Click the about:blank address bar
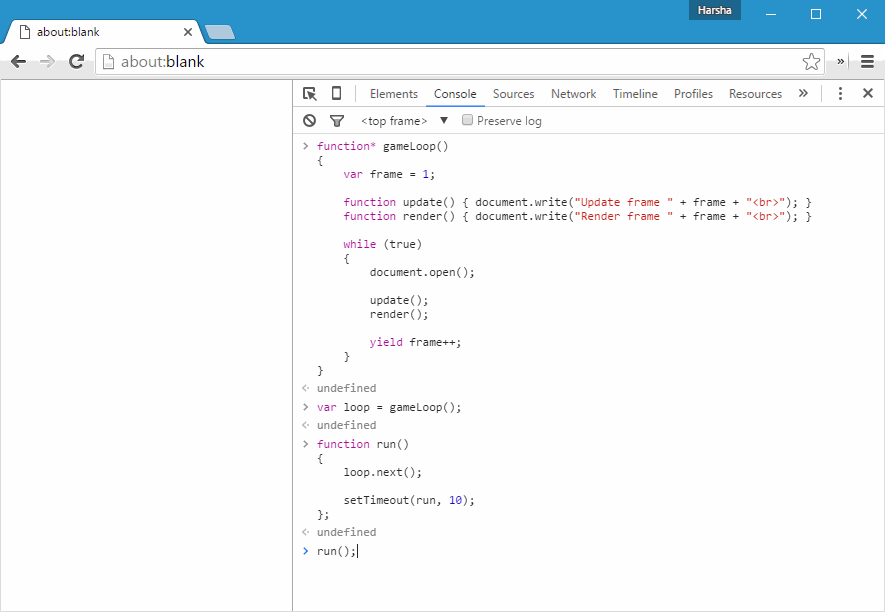885x612 pixels. 460,62
